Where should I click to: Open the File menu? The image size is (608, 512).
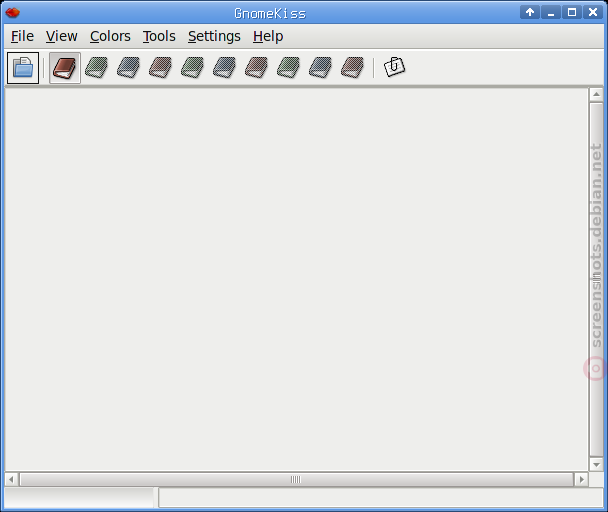point(22,36)
